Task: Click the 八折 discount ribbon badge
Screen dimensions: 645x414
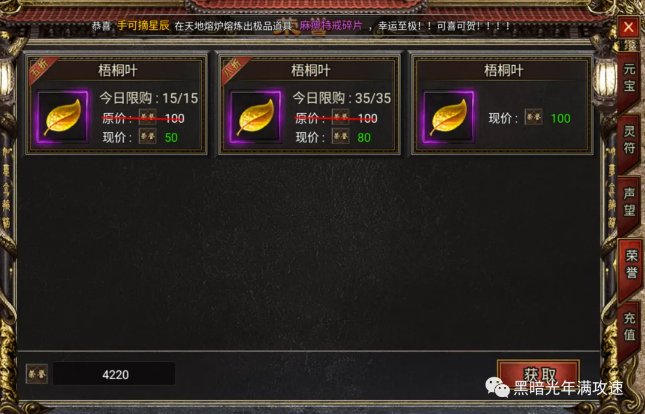Action: 234,69
